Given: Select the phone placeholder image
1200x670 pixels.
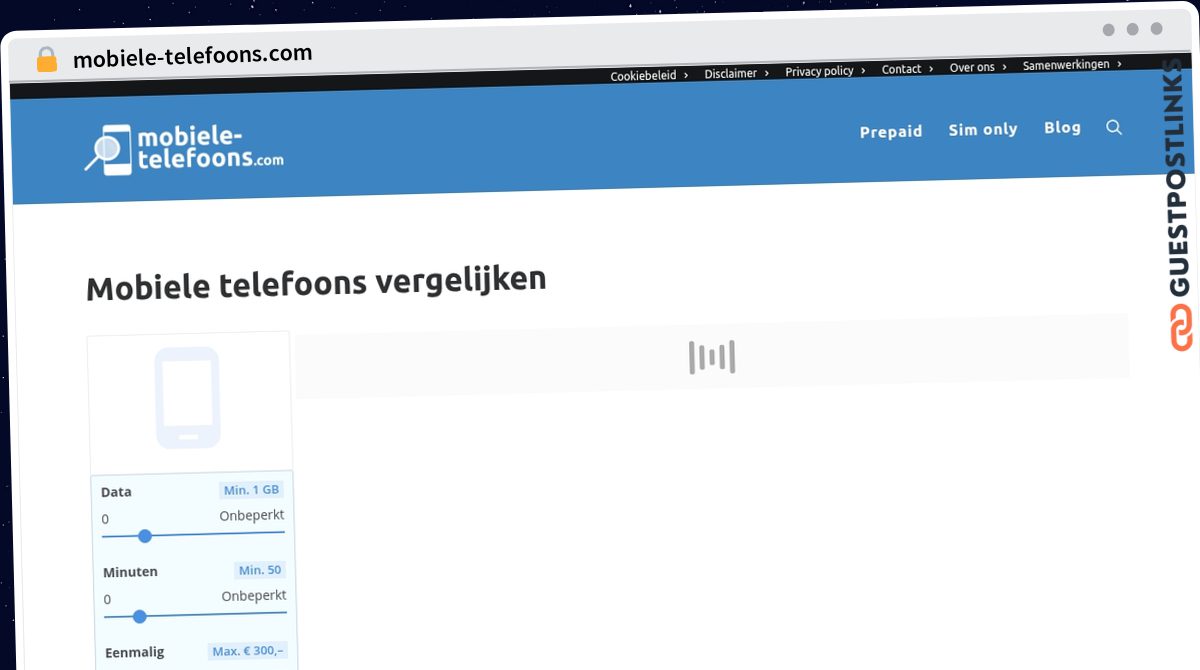Looking at the screenshot, I should 187,398.
